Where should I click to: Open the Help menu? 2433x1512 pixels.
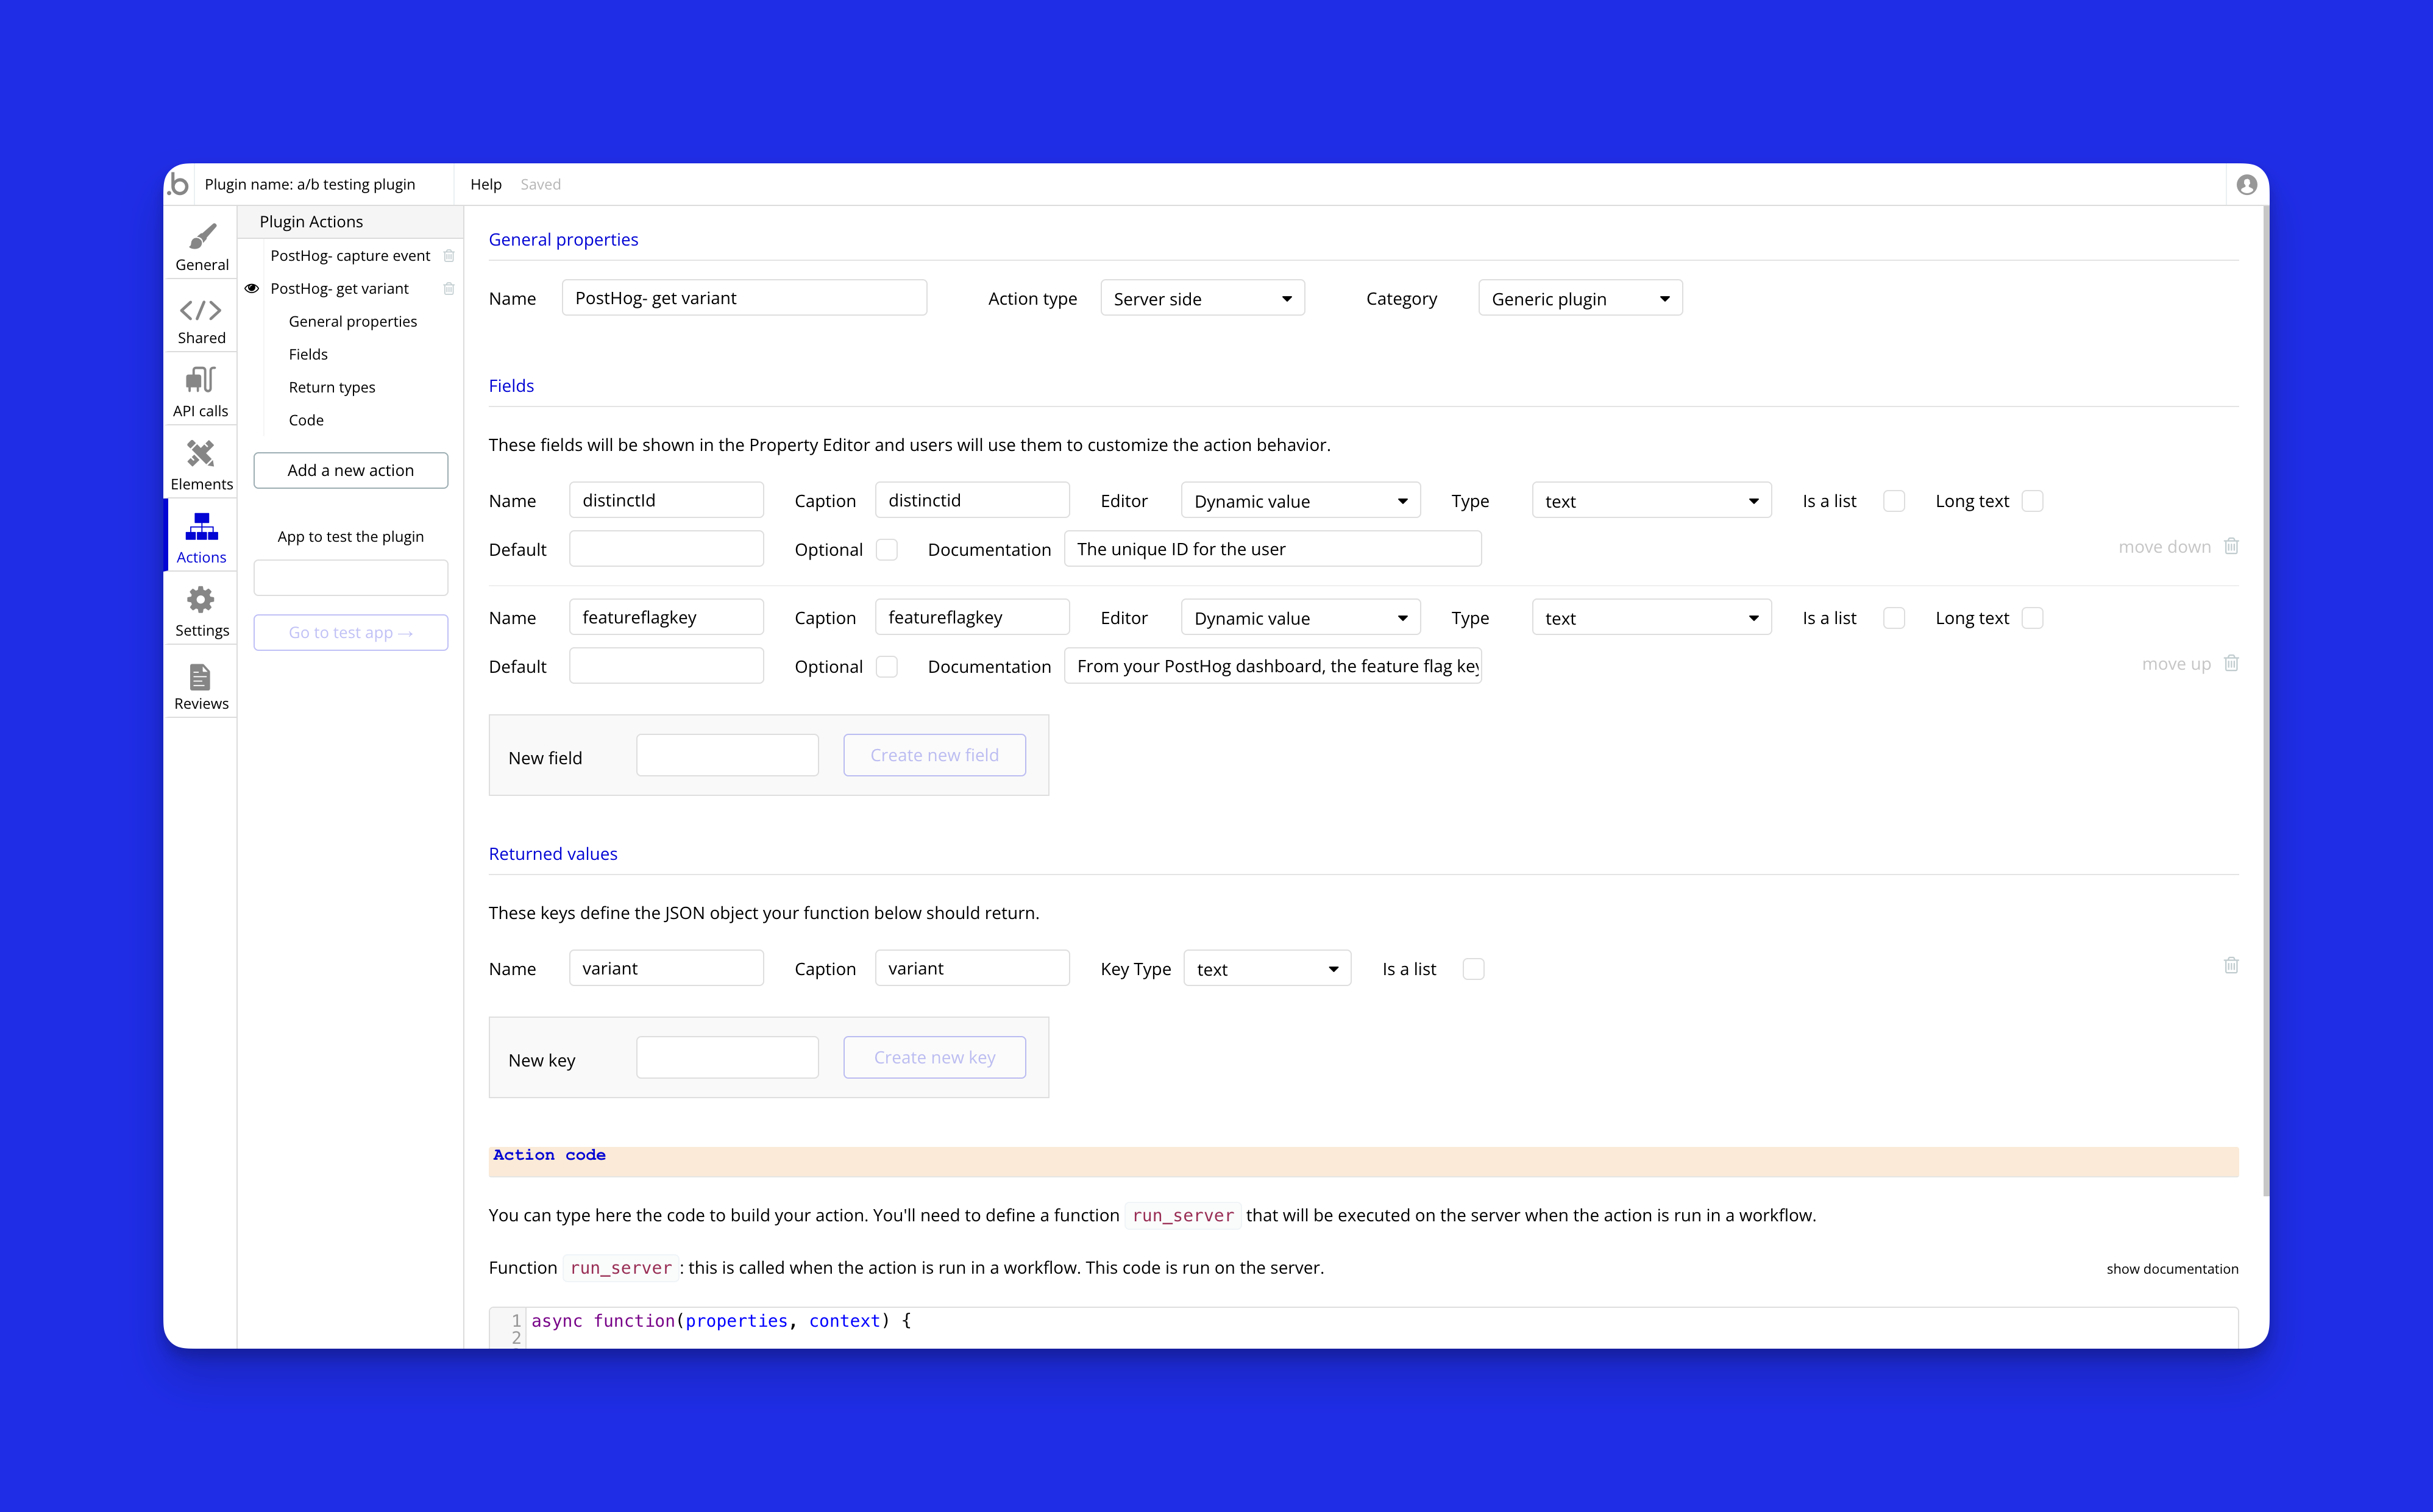485,185
